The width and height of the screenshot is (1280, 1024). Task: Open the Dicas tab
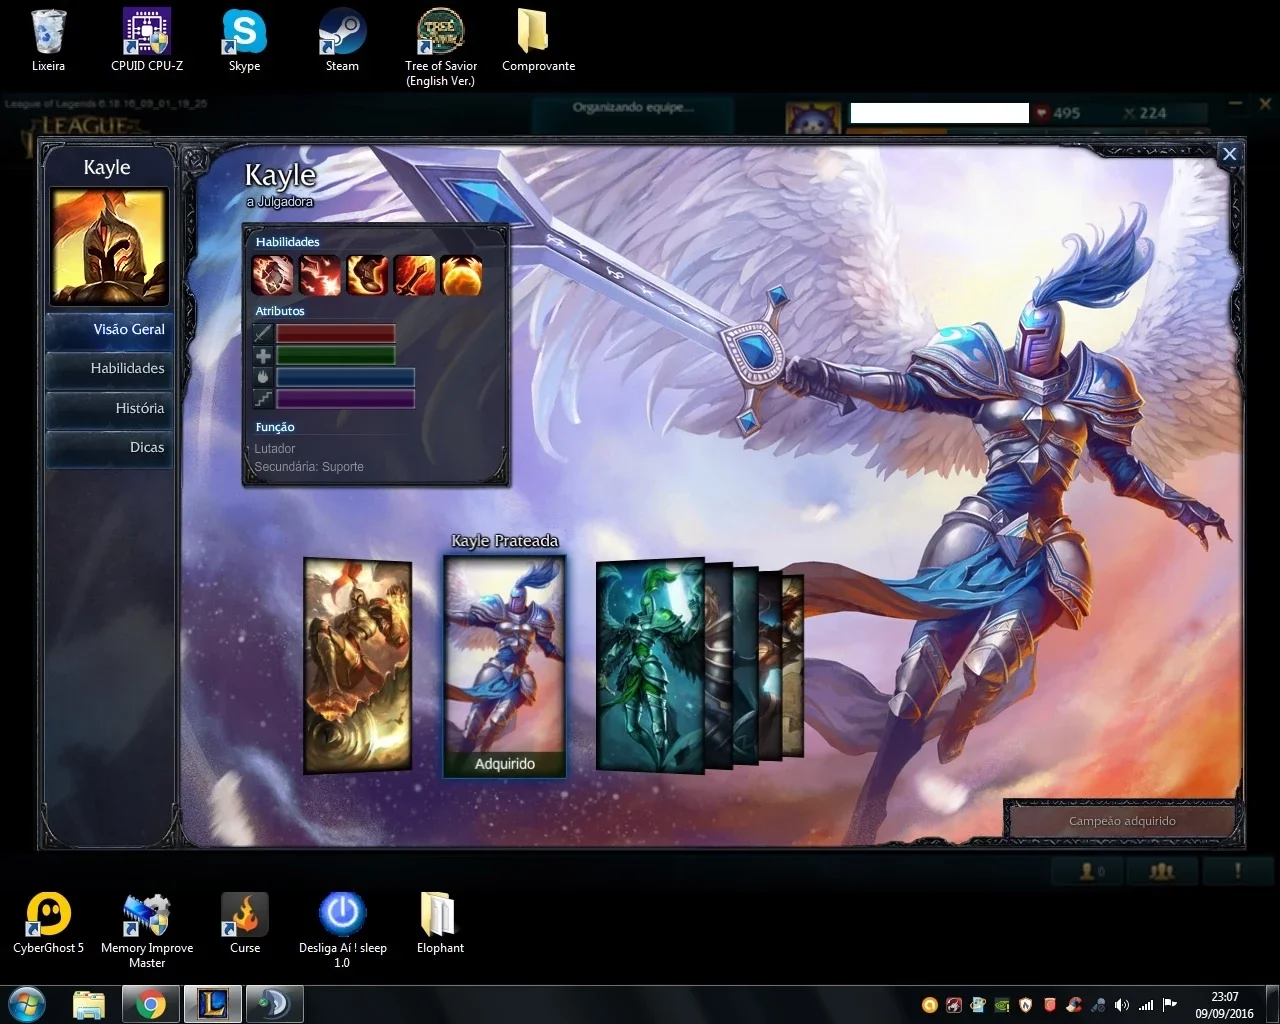[109, 447]
